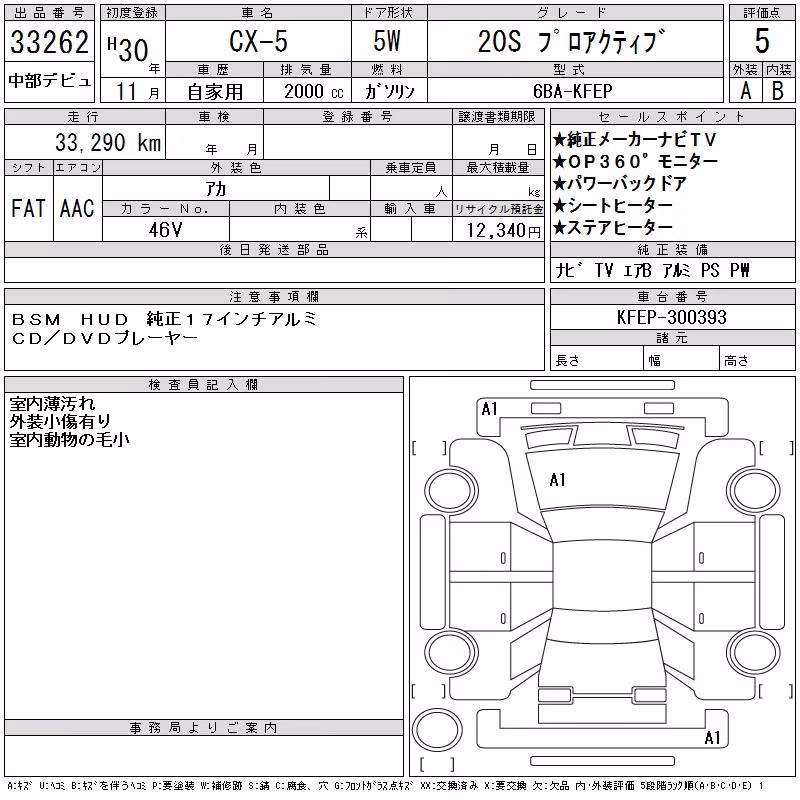Click the "後日発送部品" header
Image resolution: width=800 pixels, height=800 pixels.
click(x=274, y=249)
